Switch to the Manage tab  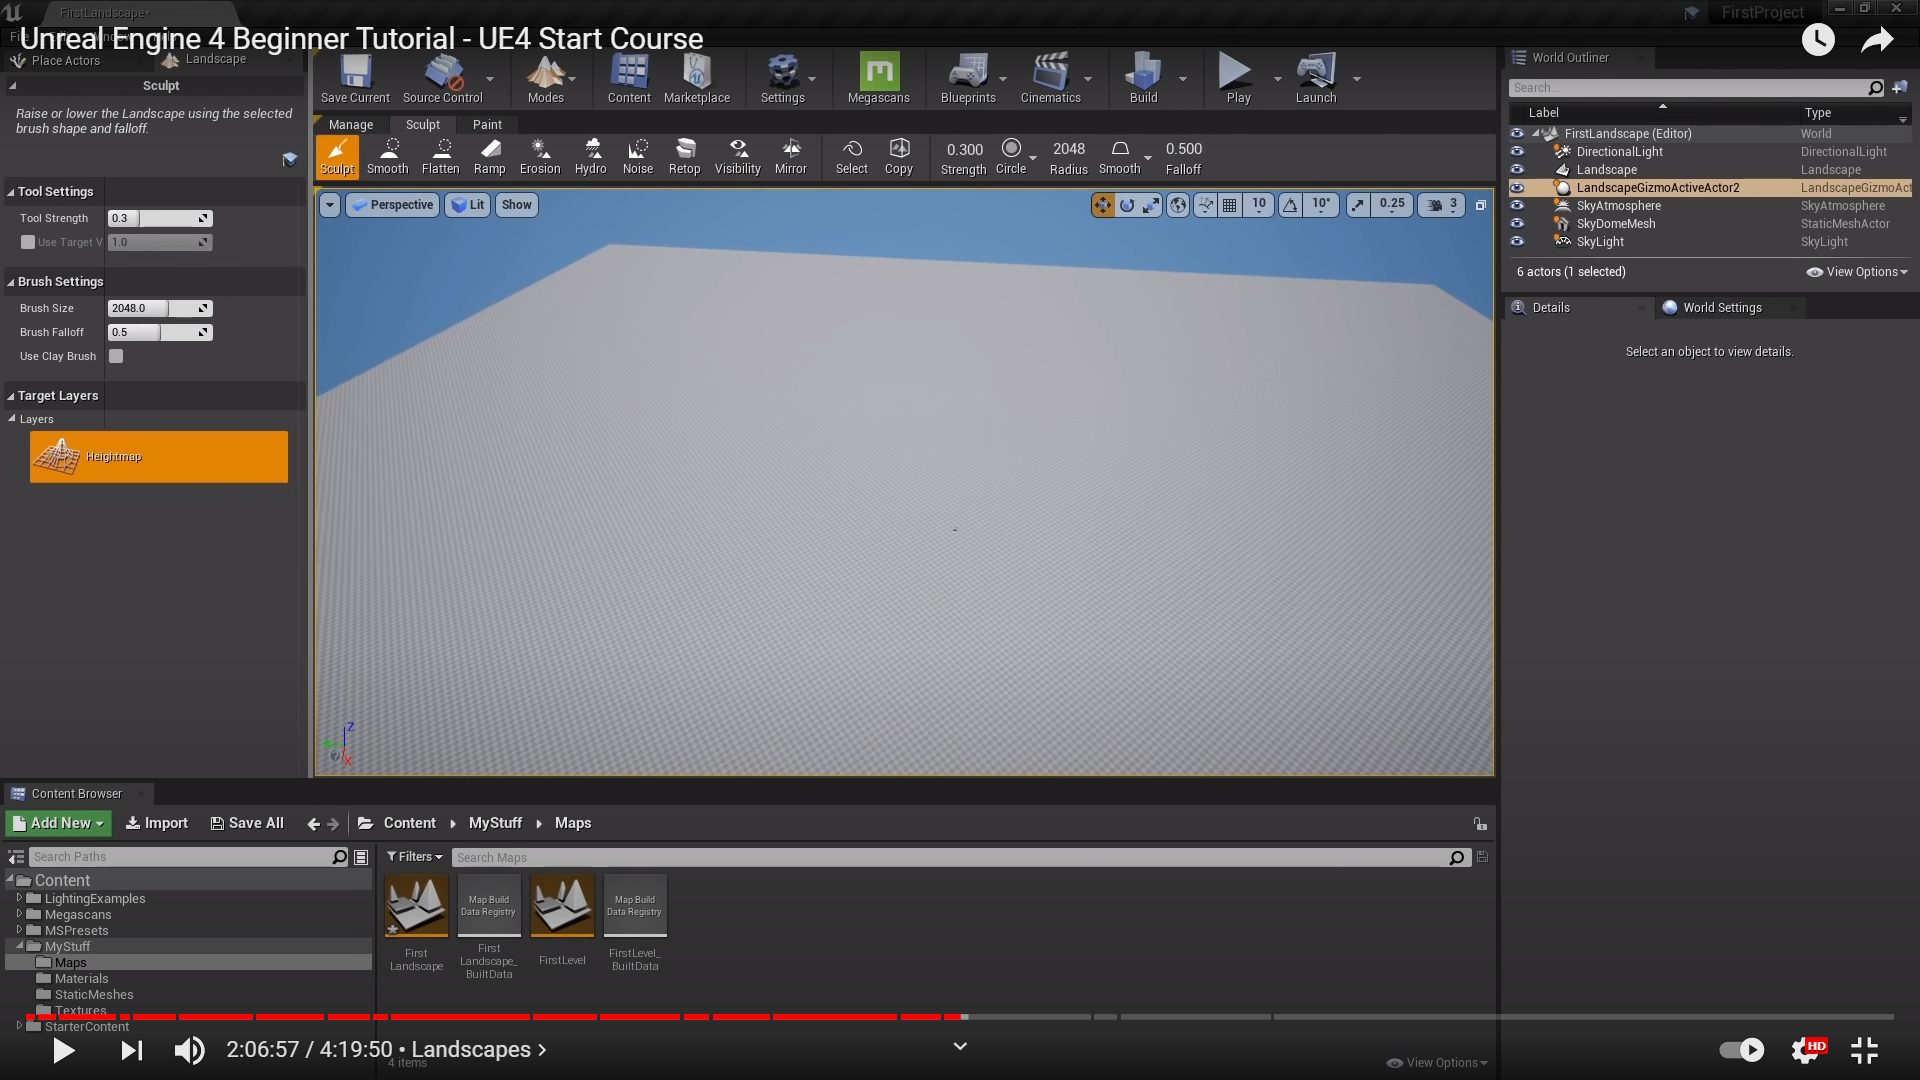click(x=351, y=125)
